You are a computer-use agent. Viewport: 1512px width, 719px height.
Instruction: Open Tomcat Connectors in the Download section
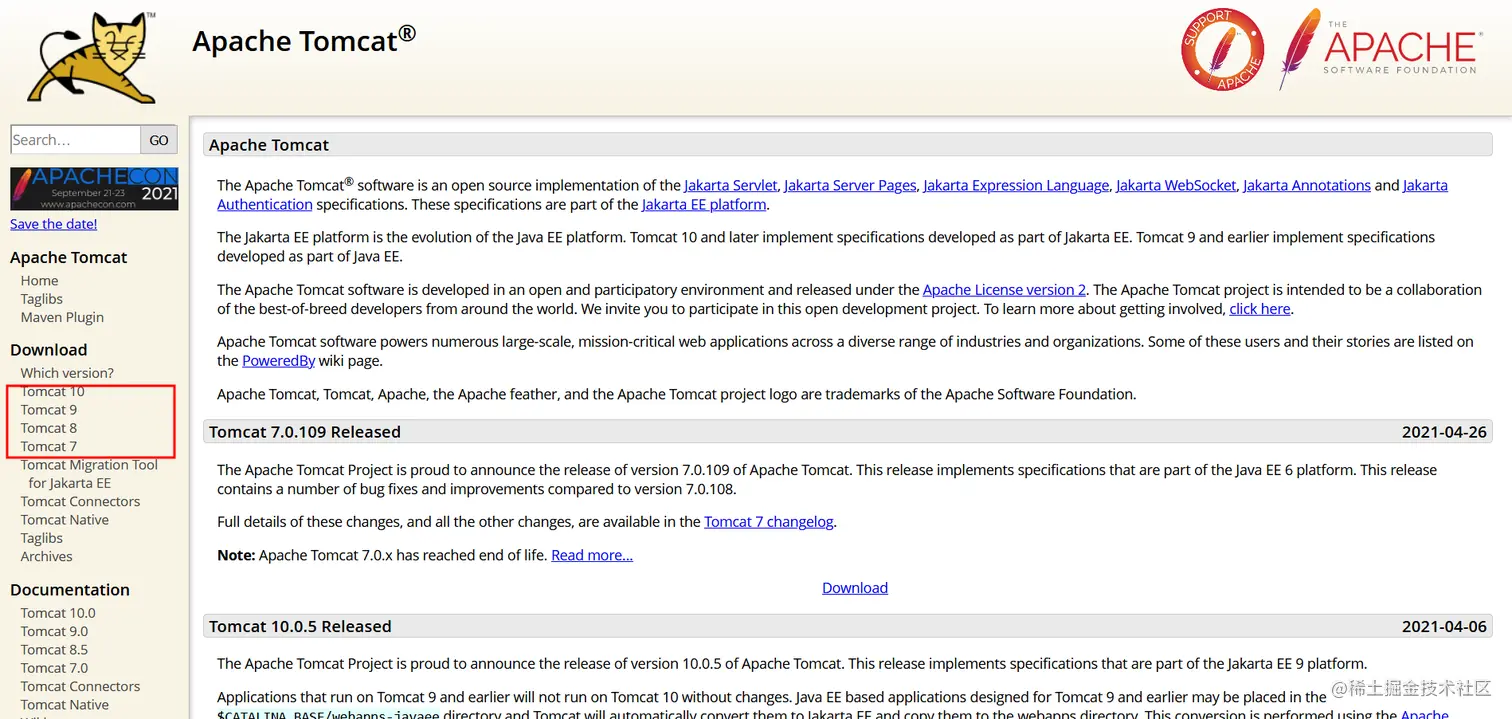tap(80, 502)
